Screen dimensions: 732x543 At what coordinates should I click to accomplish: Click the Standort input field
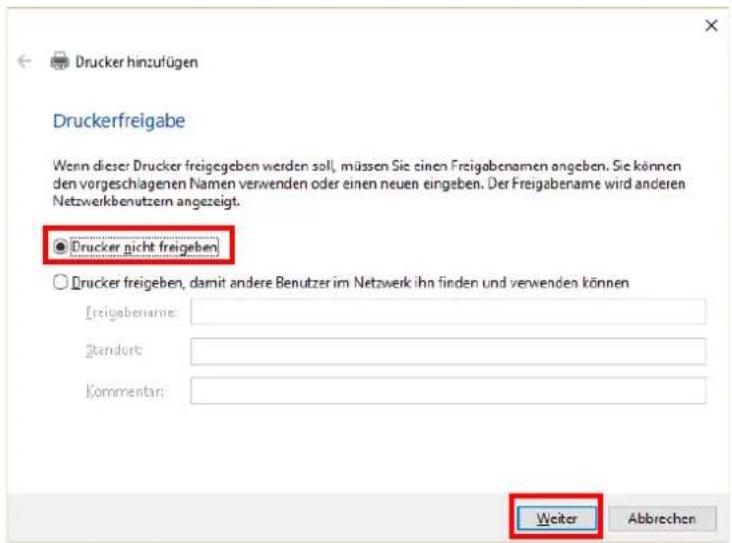pyautogui.click(x=448, y=351)
